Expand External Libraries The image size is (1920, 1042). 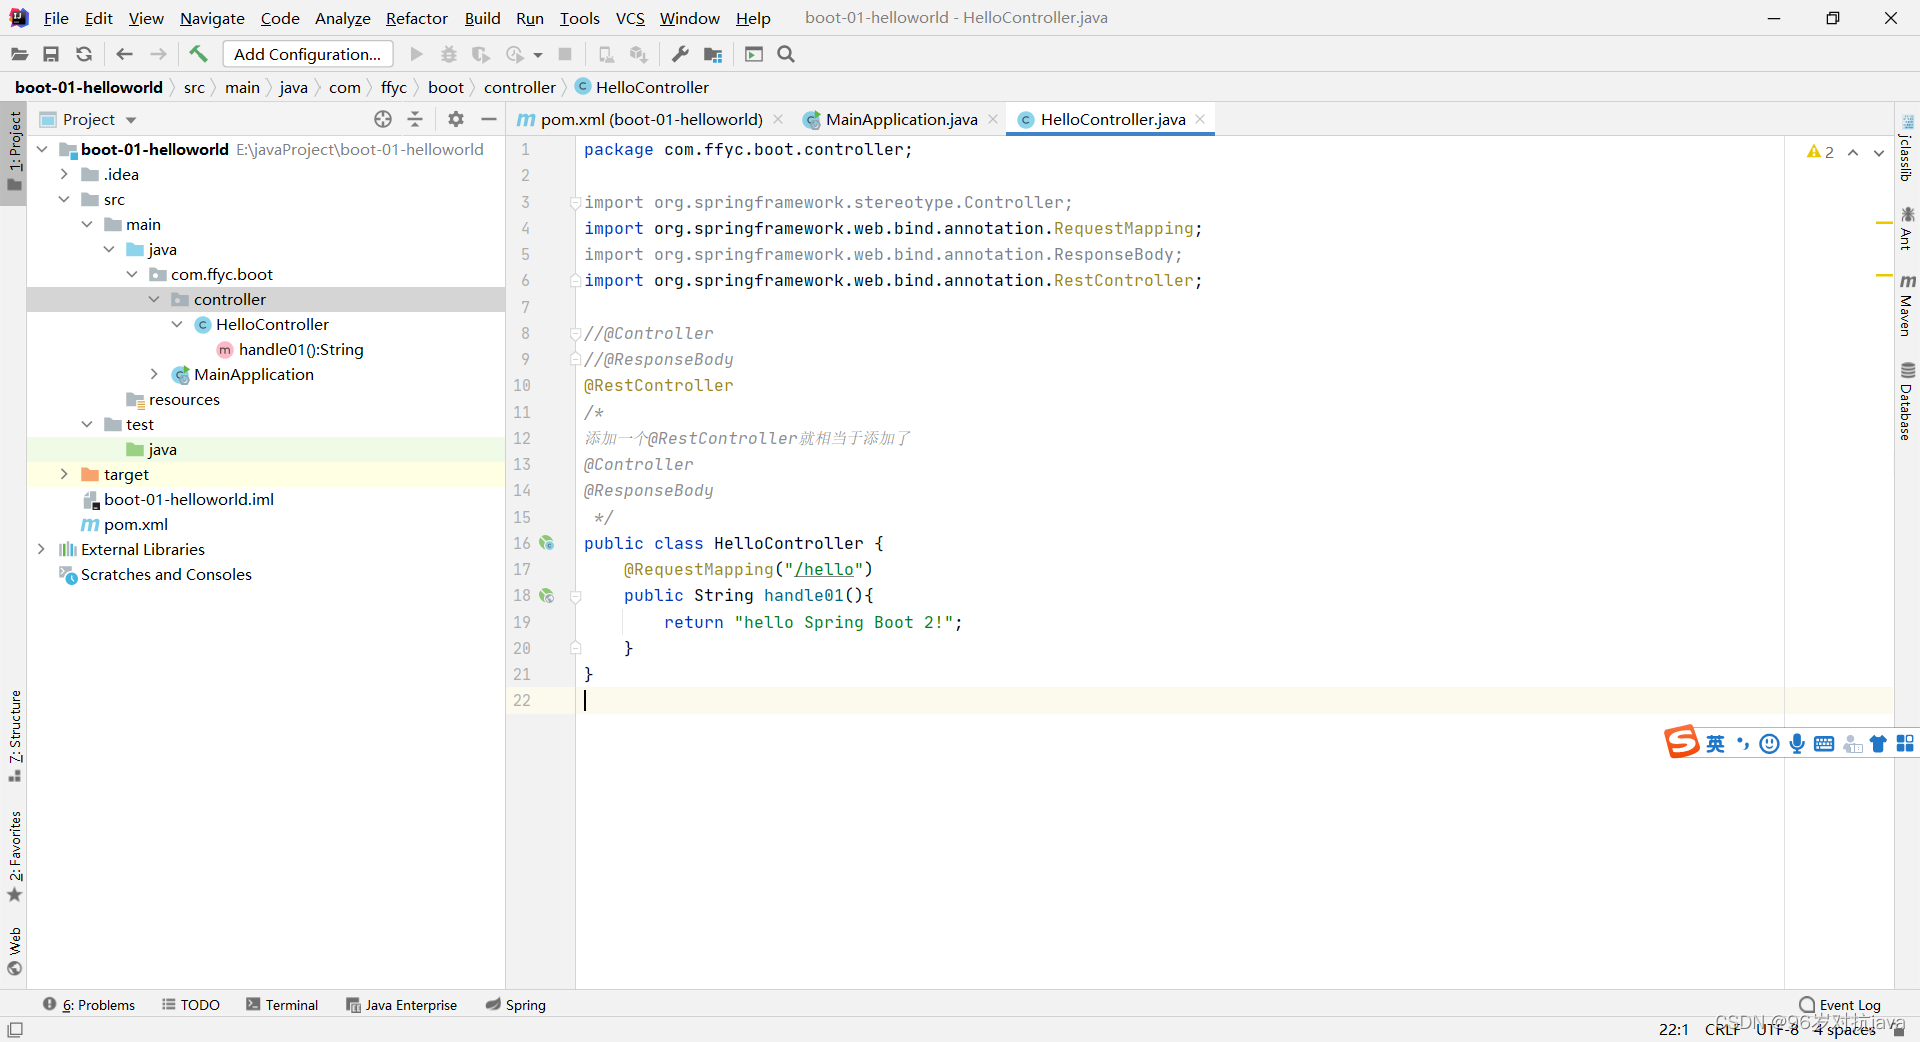pyautogui.click(x=42, y=549)
